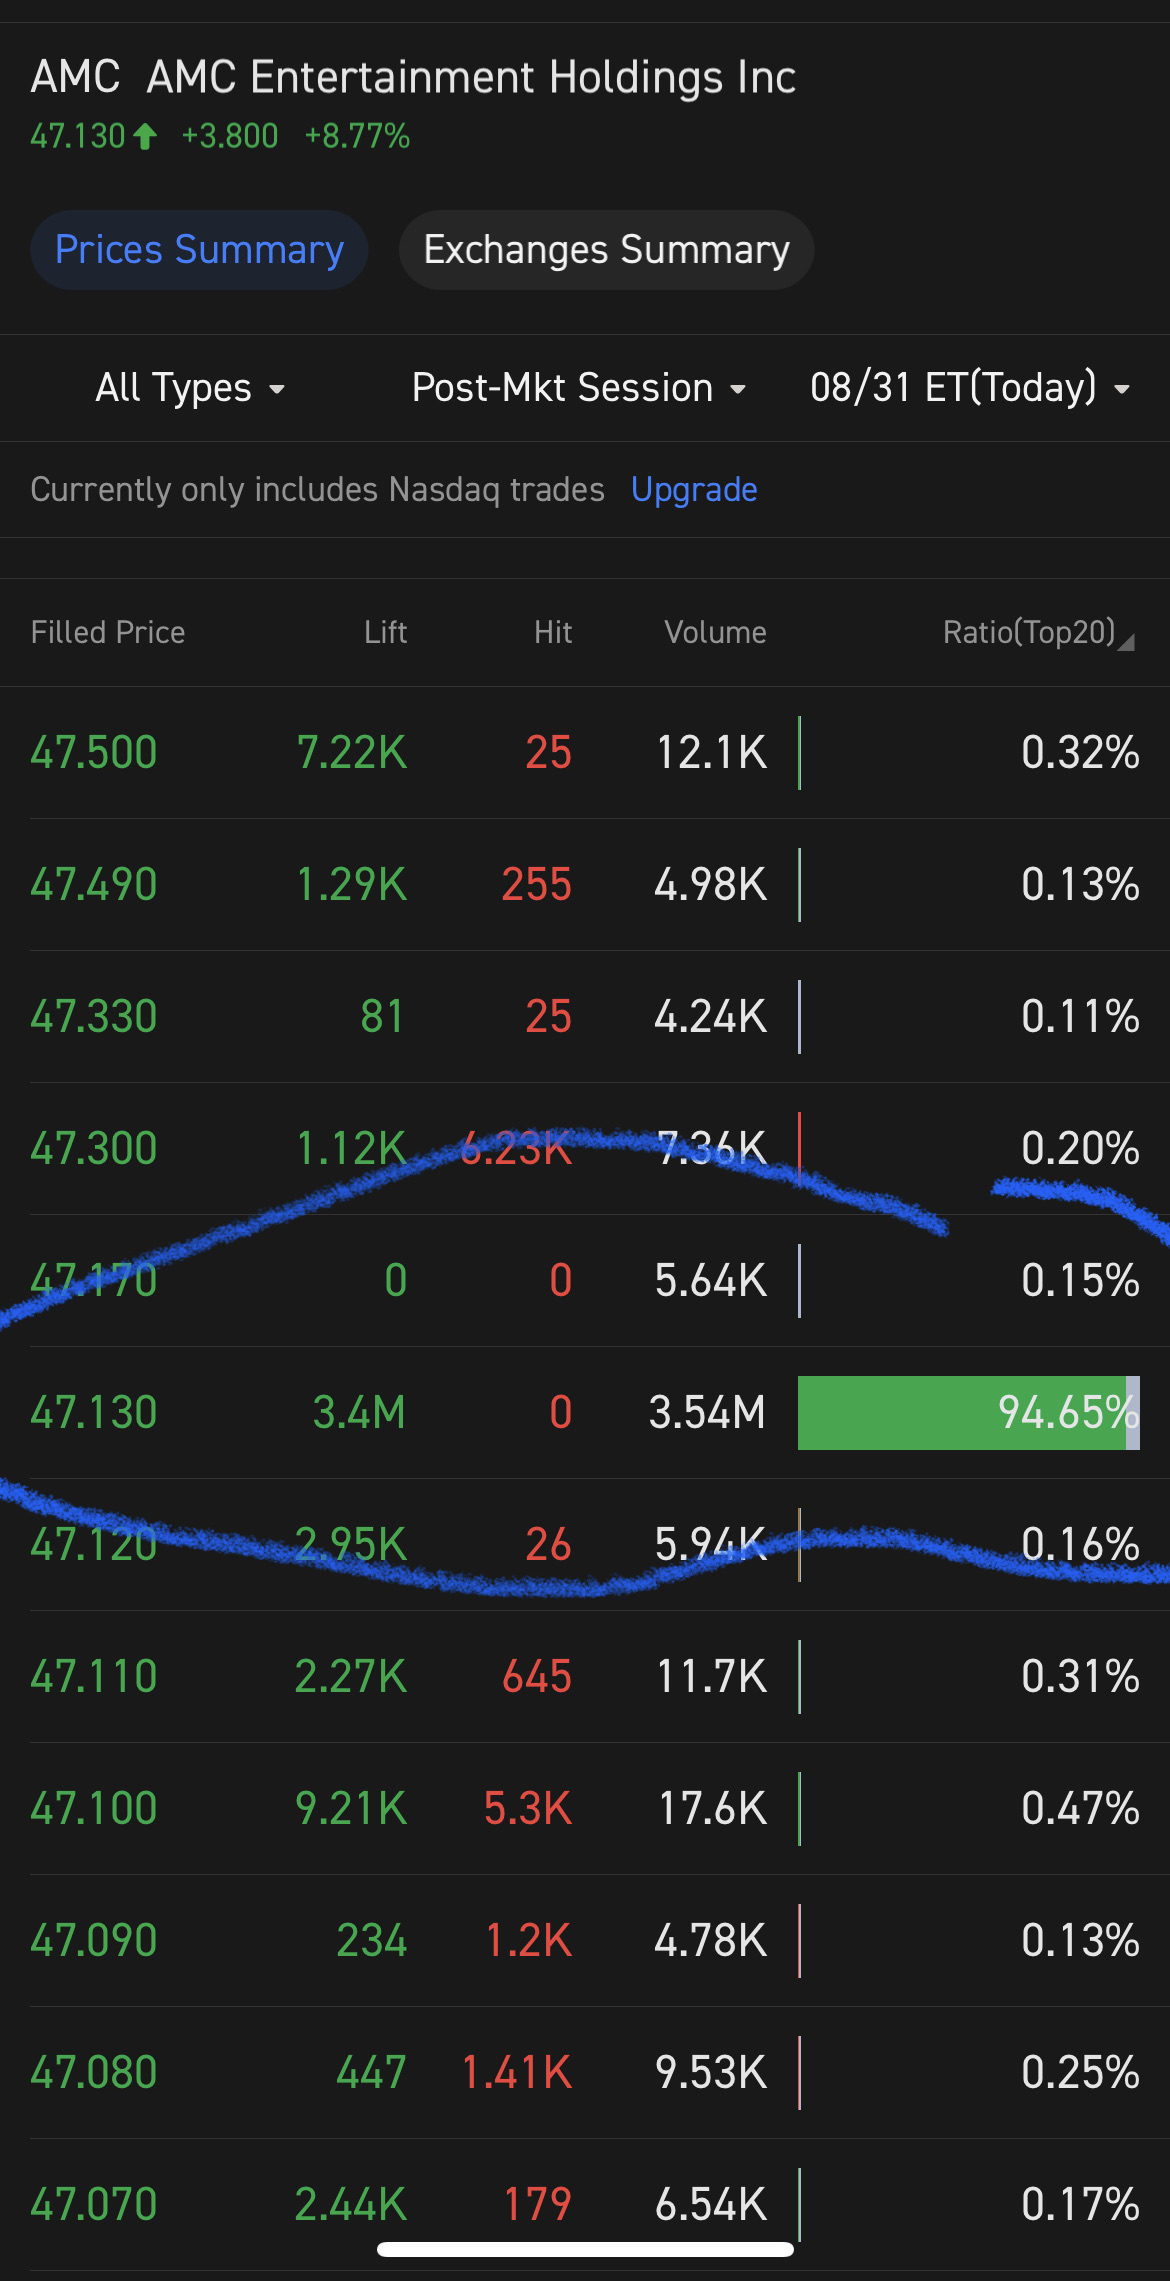Click the 81 lift value
The height and width of the screenshot is (2281, 1170).
pyautogui.click(x=383, y=1017)
